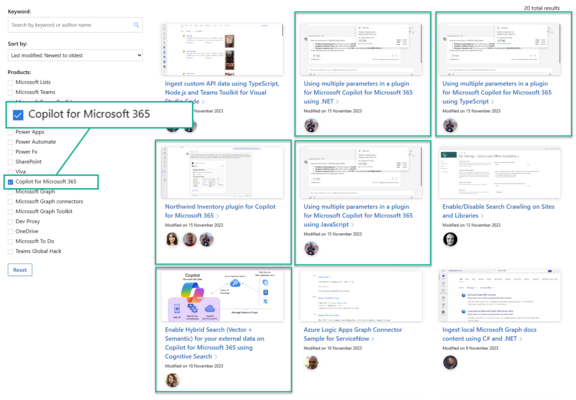Click the 'Products:' filter heading
The image size is (576, 400).
tap(19, 72)
